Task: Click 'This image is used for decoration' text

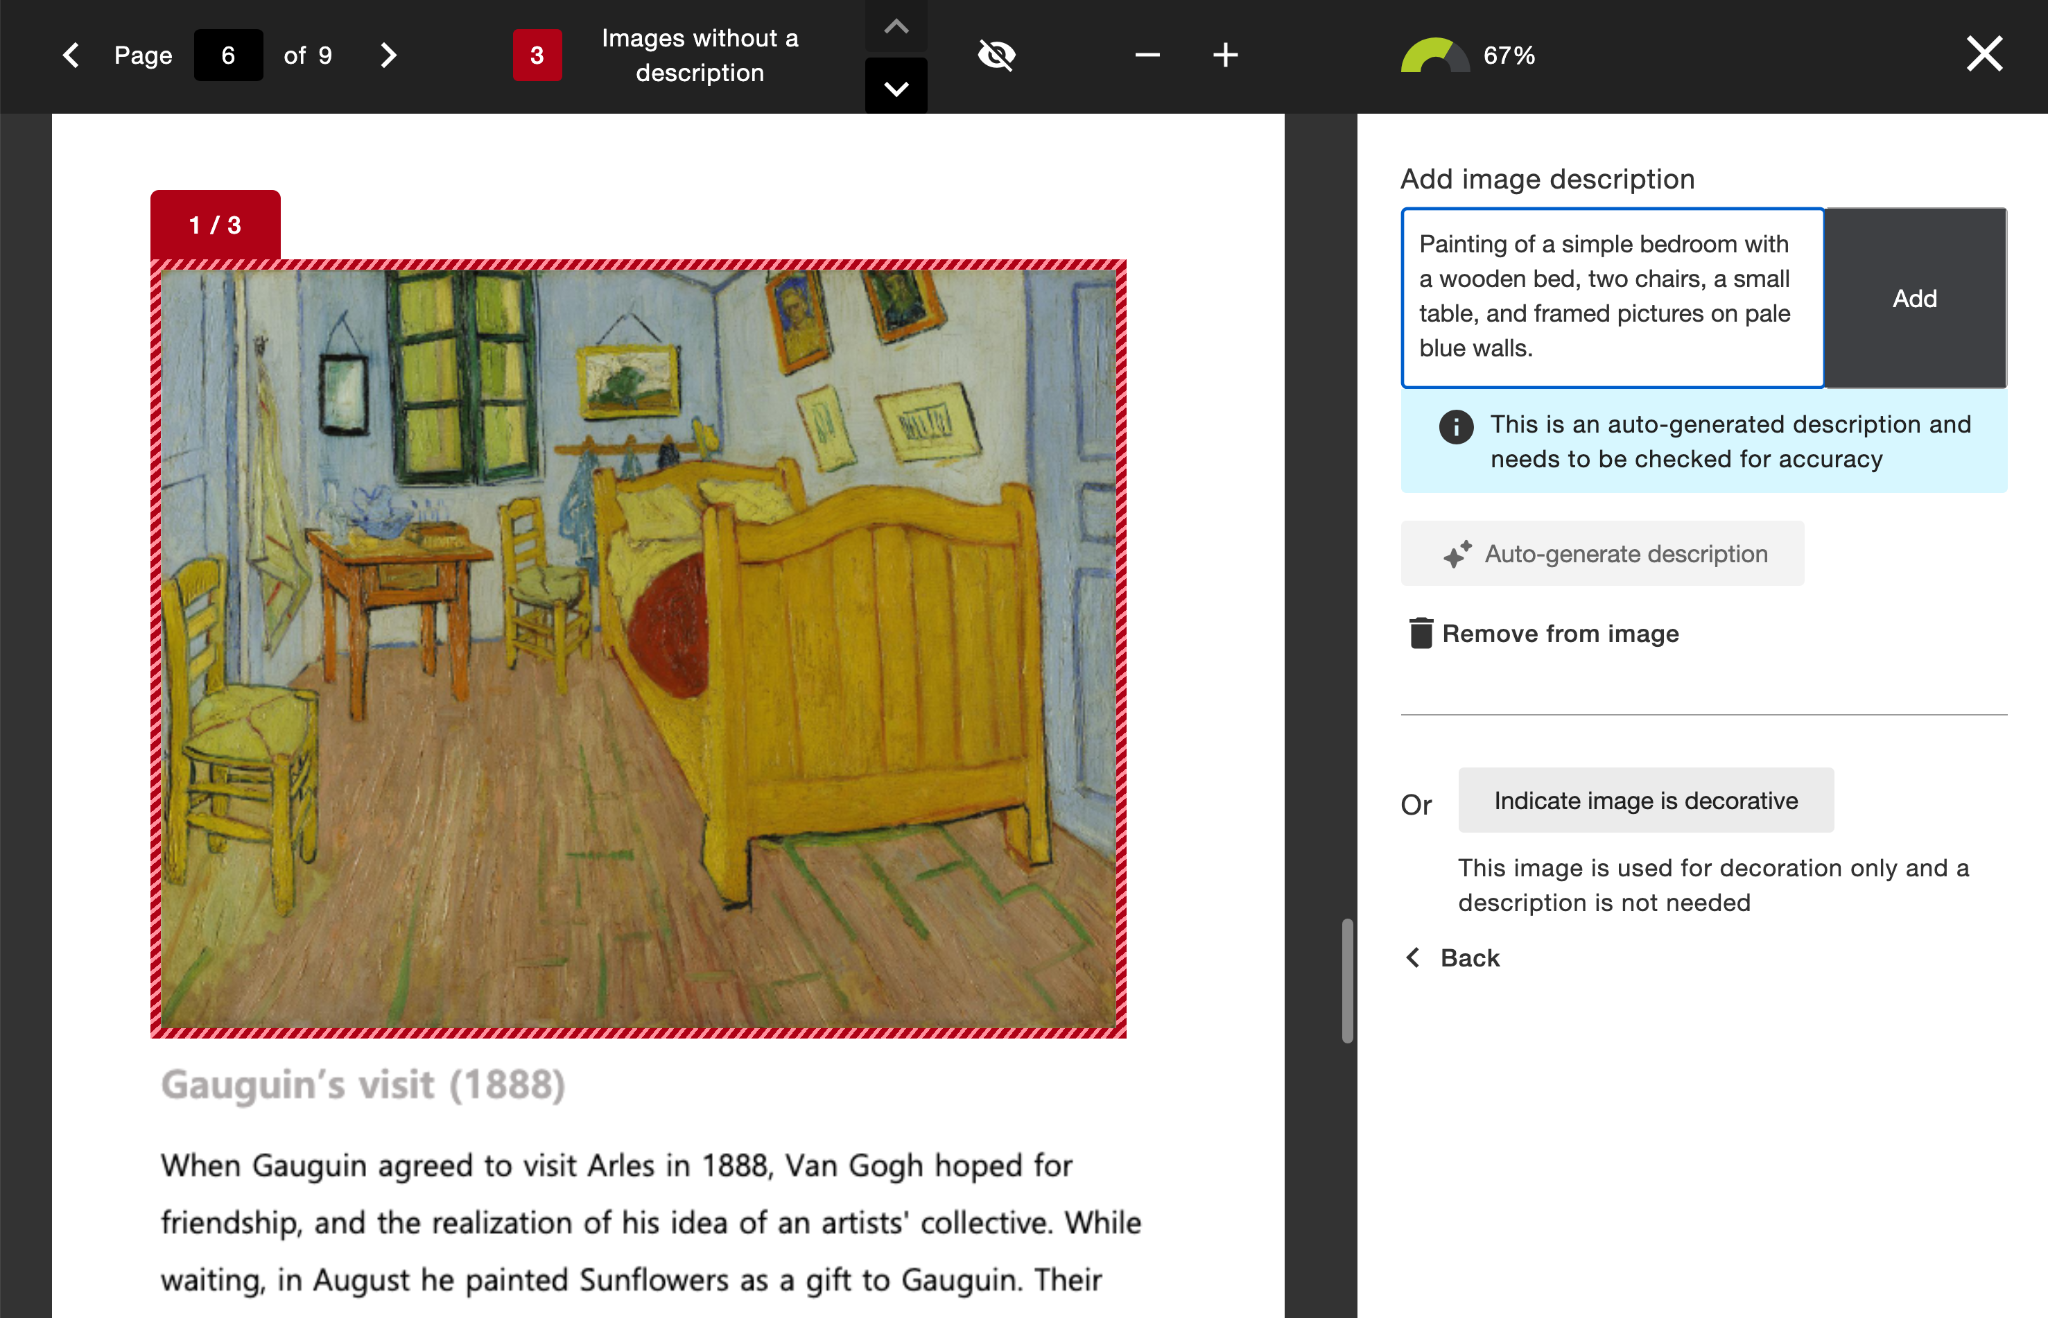Action: (x=1713, y=885)
